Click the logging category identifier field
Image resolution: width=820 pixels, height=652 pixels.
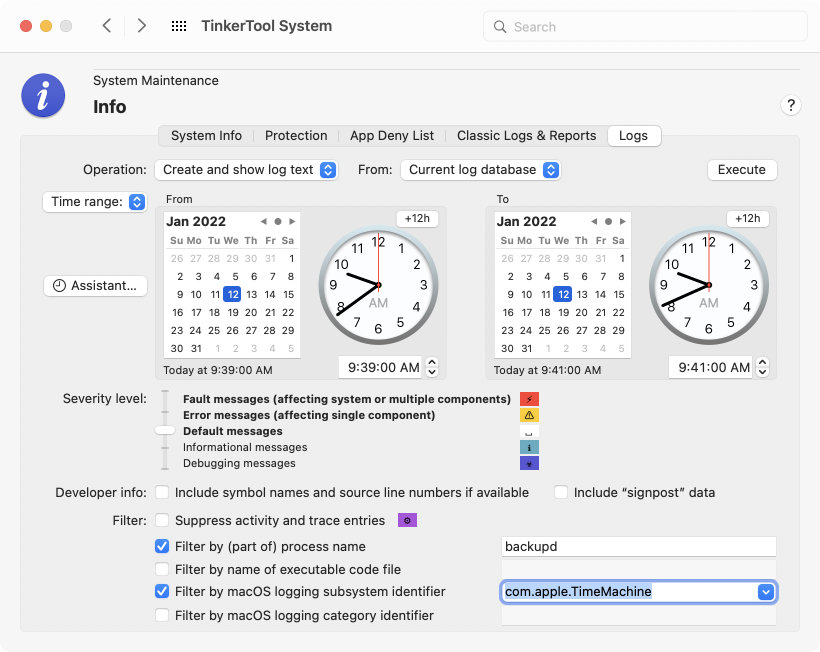click(639, 615)
